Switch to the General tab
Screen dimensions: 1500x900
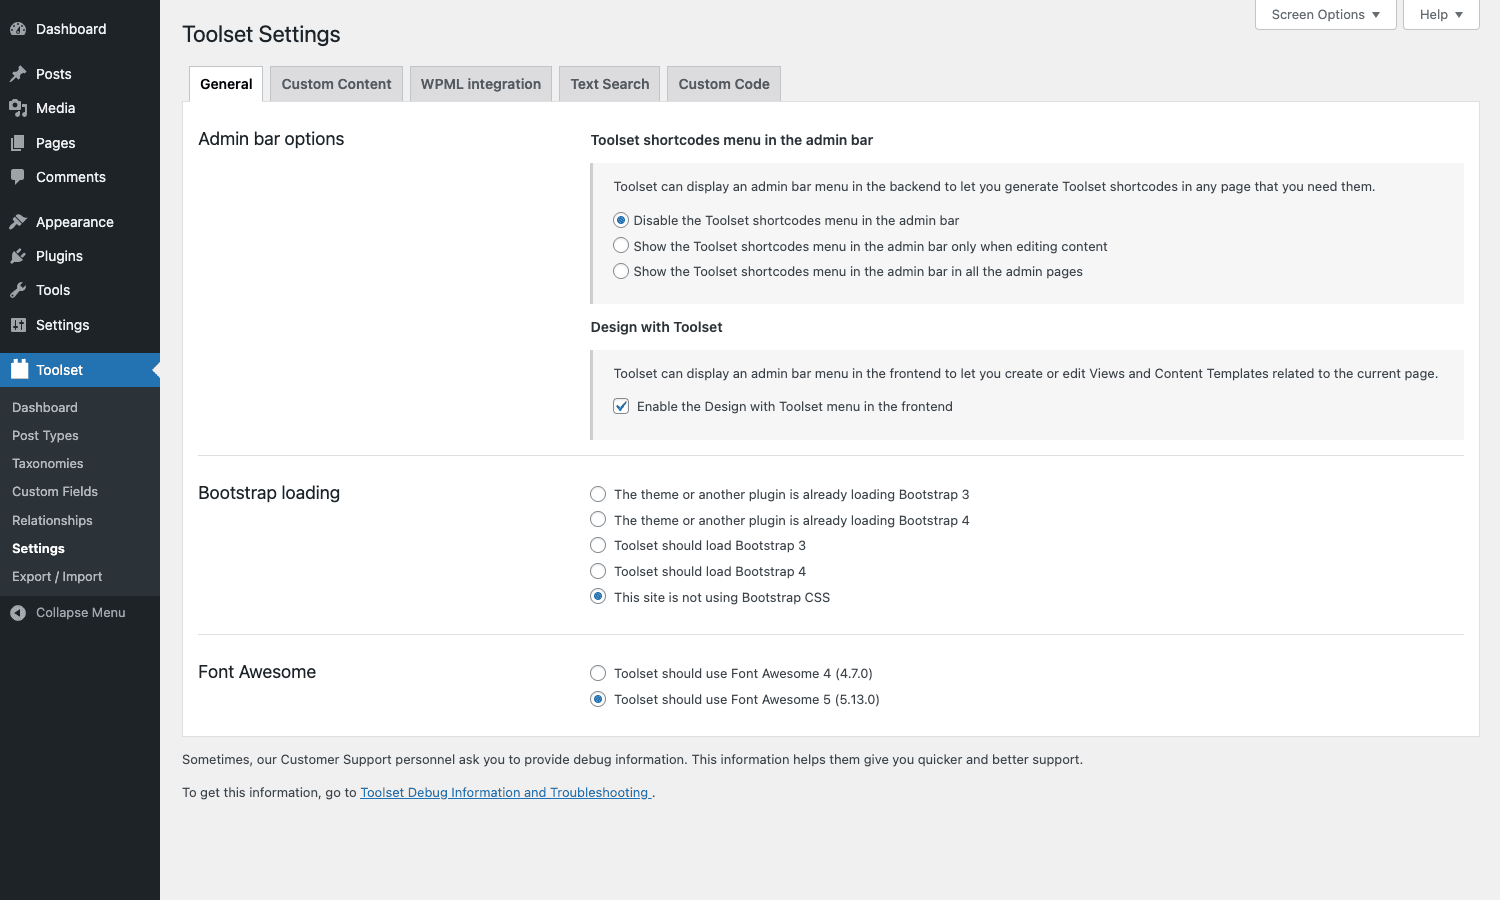click(226, 84)
